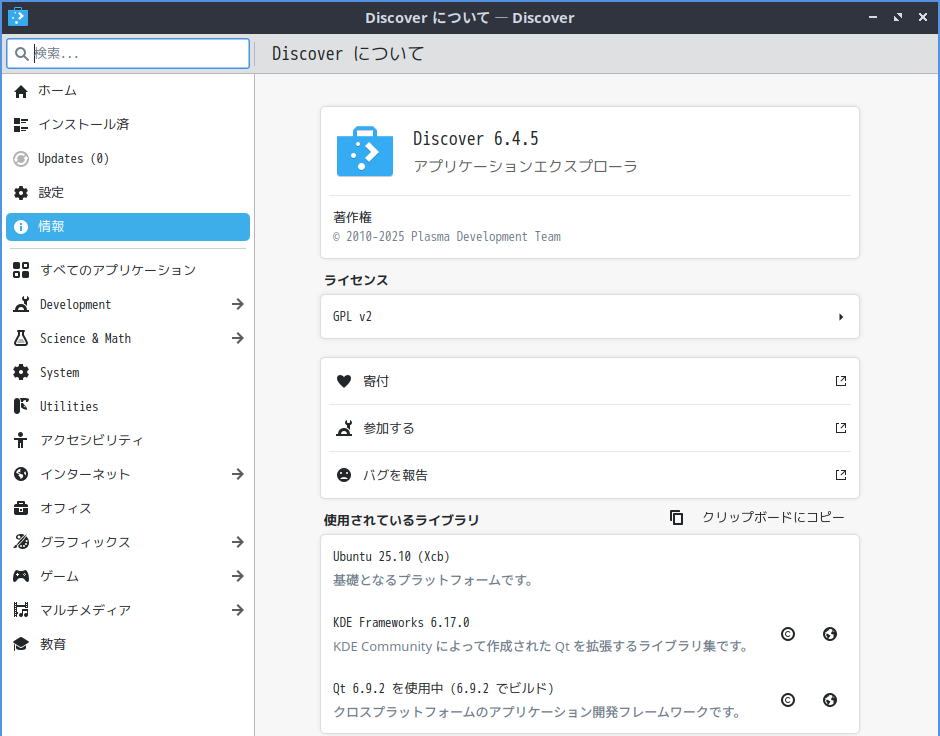
Task: Expand the GPL v2 license entry
Action: (590, 316)
